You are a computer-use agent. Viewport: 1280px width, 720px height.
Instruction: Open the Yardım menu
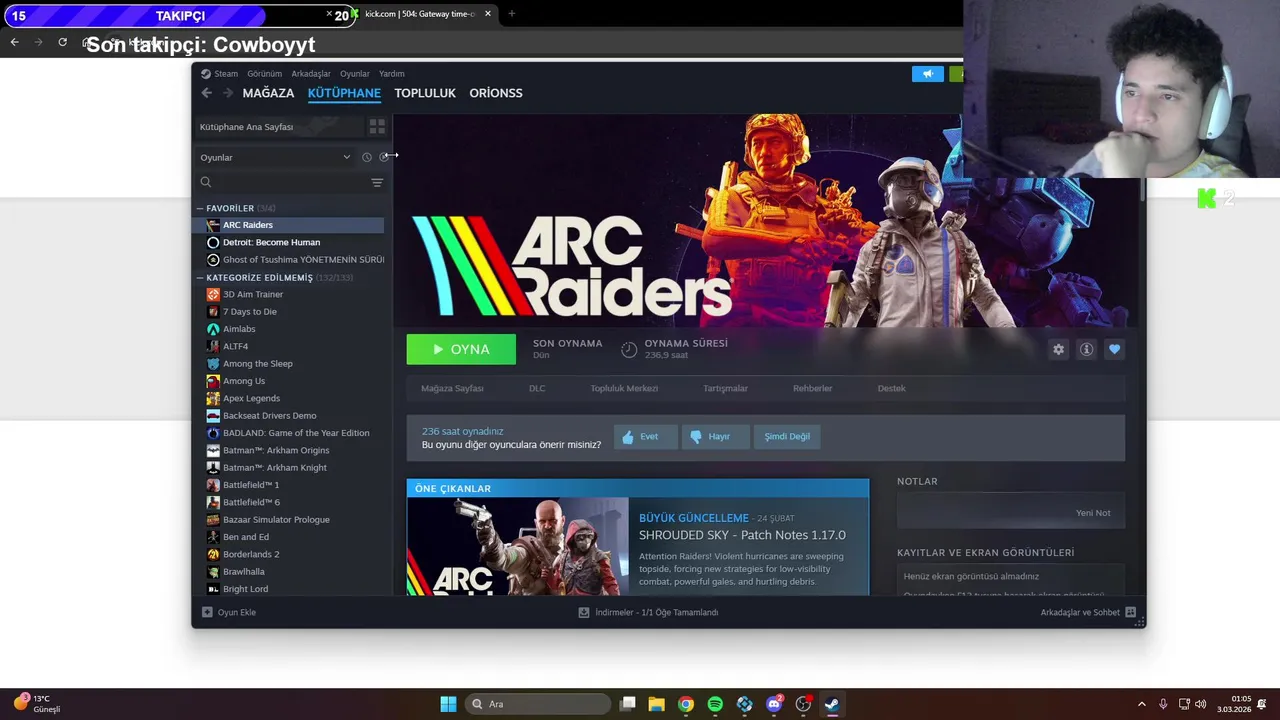[392, 74]
